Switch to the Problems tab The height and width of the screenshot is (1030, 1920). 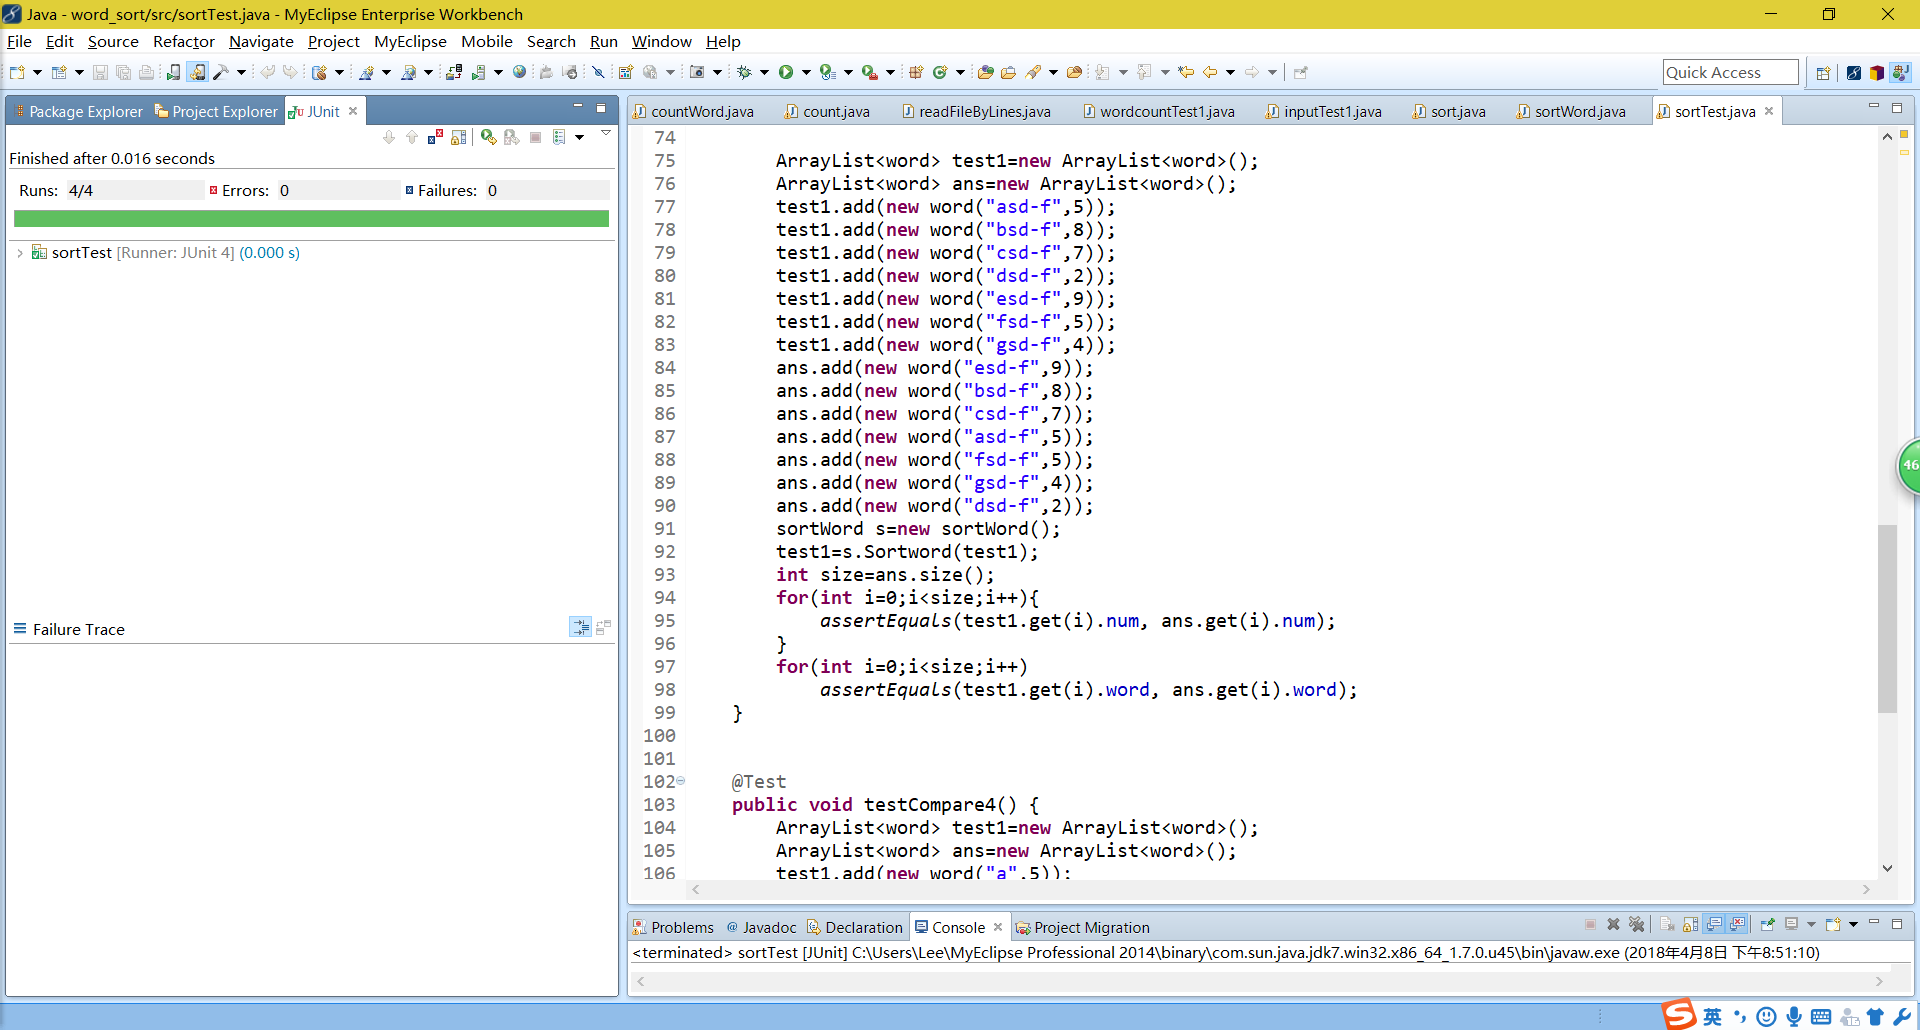pos(681,927)
